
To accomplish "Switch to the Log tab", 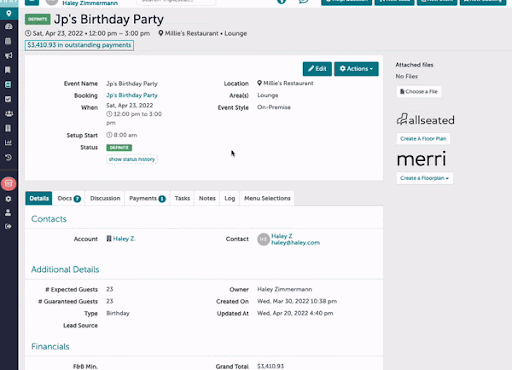I will 230,198.
